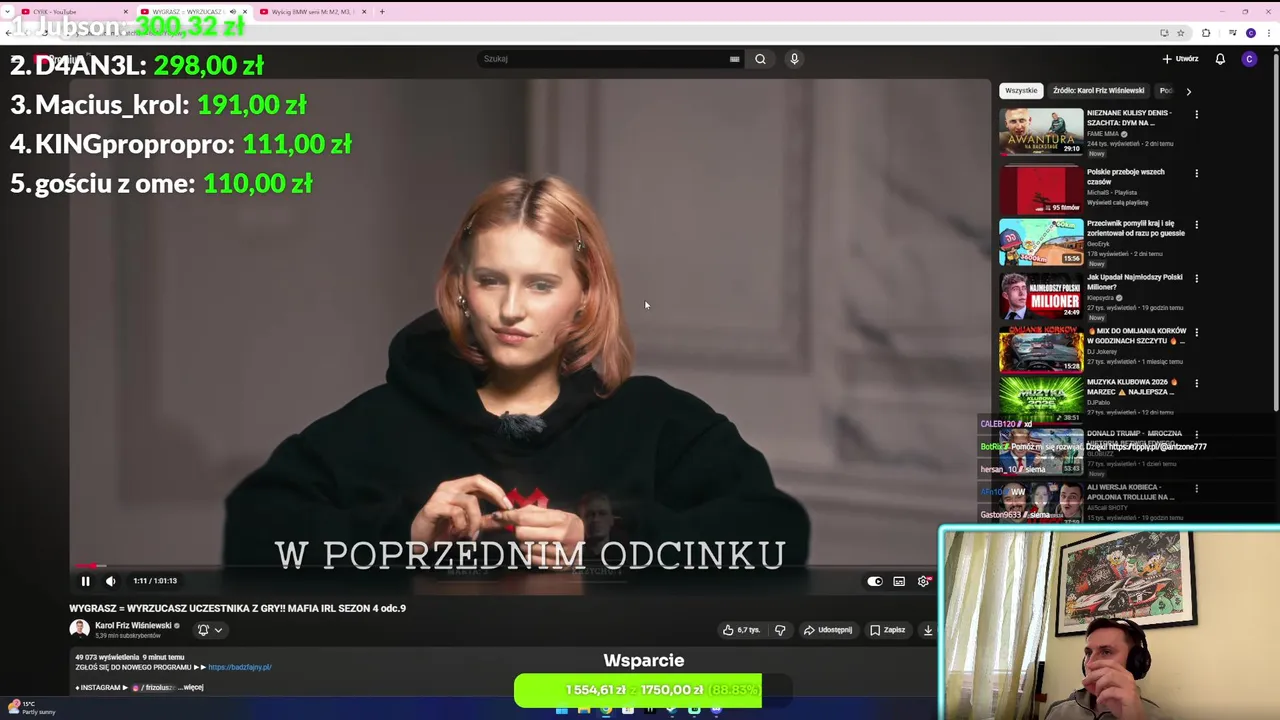The image size is (1280, 720).
Task: Close the CYRK - YouTube browser tab
Action: click(125, 12)
